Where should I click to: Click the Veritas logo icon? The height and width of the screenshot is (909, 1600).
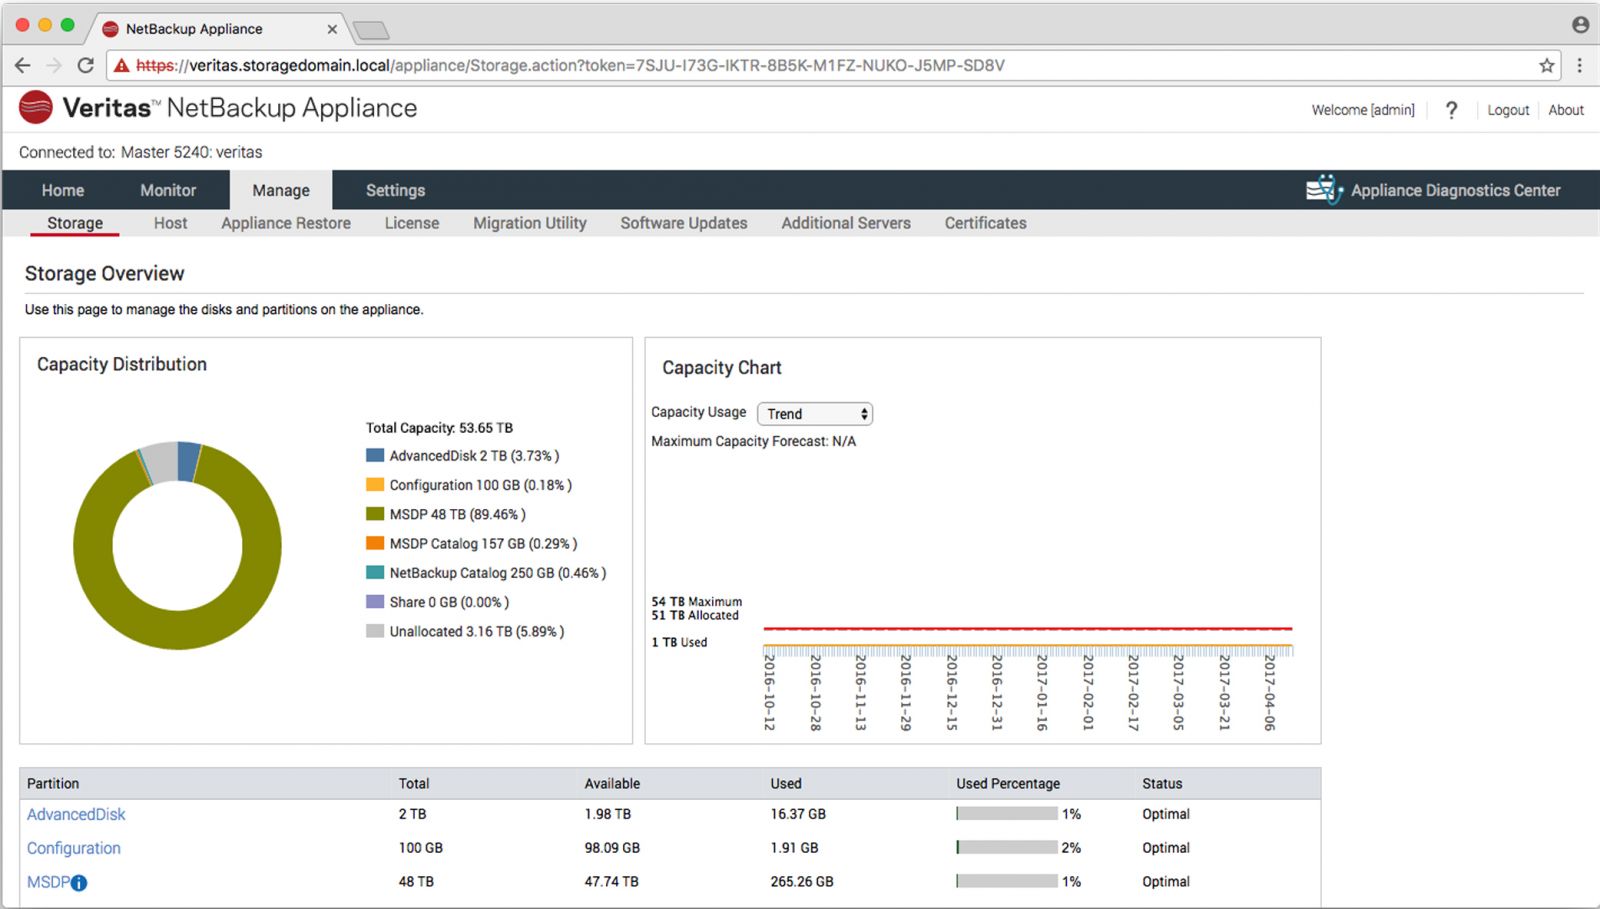tap(36, 107)
